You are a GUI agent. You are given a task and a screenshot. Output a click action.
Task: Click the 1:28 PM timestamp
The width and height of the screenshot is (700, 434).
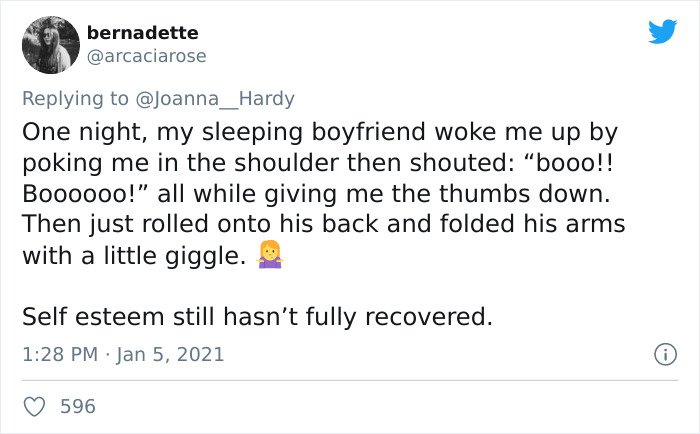tap(60, 355)
